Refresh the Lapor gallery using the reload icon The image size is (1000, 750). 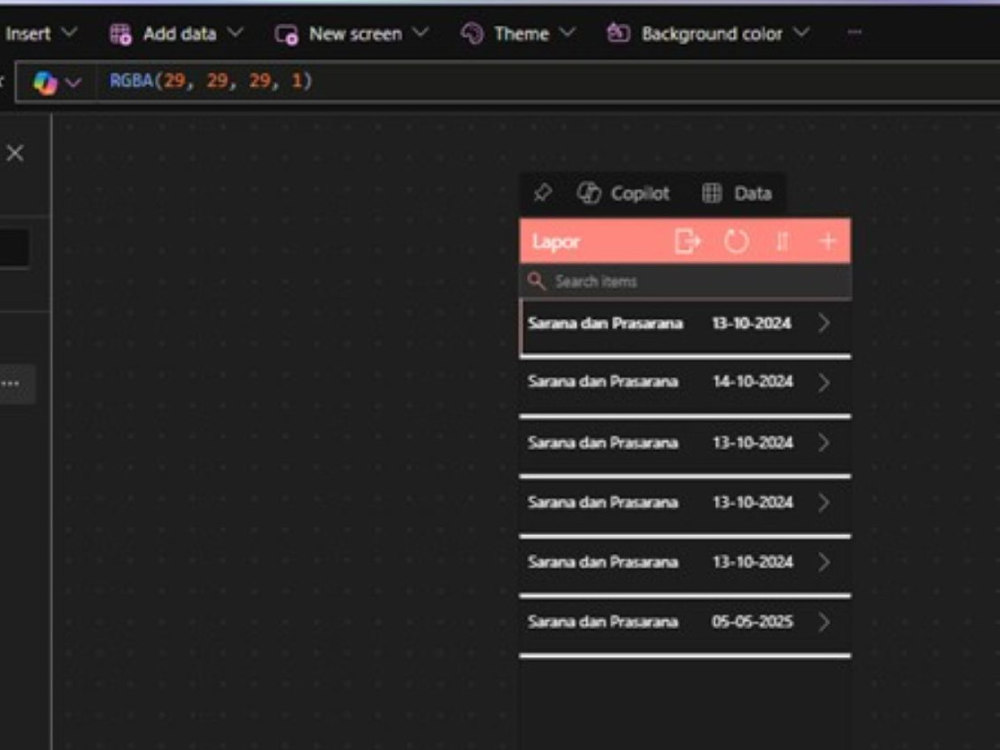(737, 241)
